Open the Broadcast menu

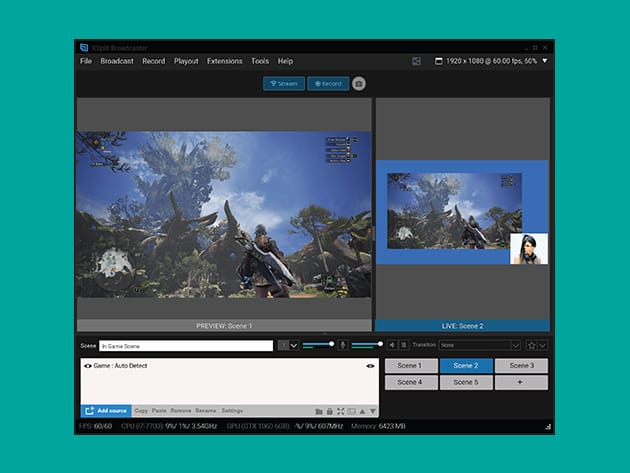tap(117, 61)
